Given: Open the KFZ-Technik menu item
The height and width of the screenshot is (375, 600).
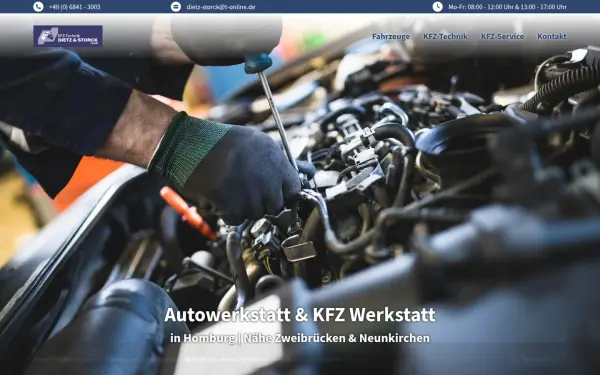Looking at the screenshot, I should (x=445, y=36).
